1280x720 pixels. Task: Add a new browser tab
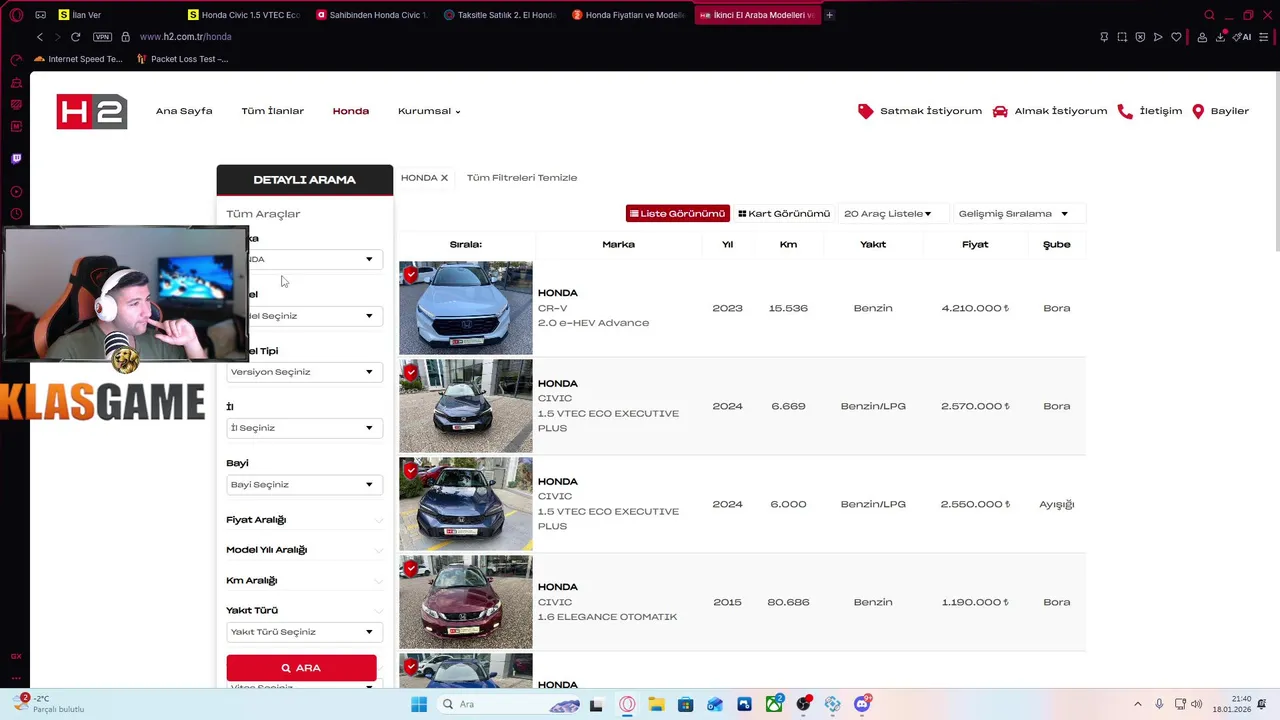829,15
